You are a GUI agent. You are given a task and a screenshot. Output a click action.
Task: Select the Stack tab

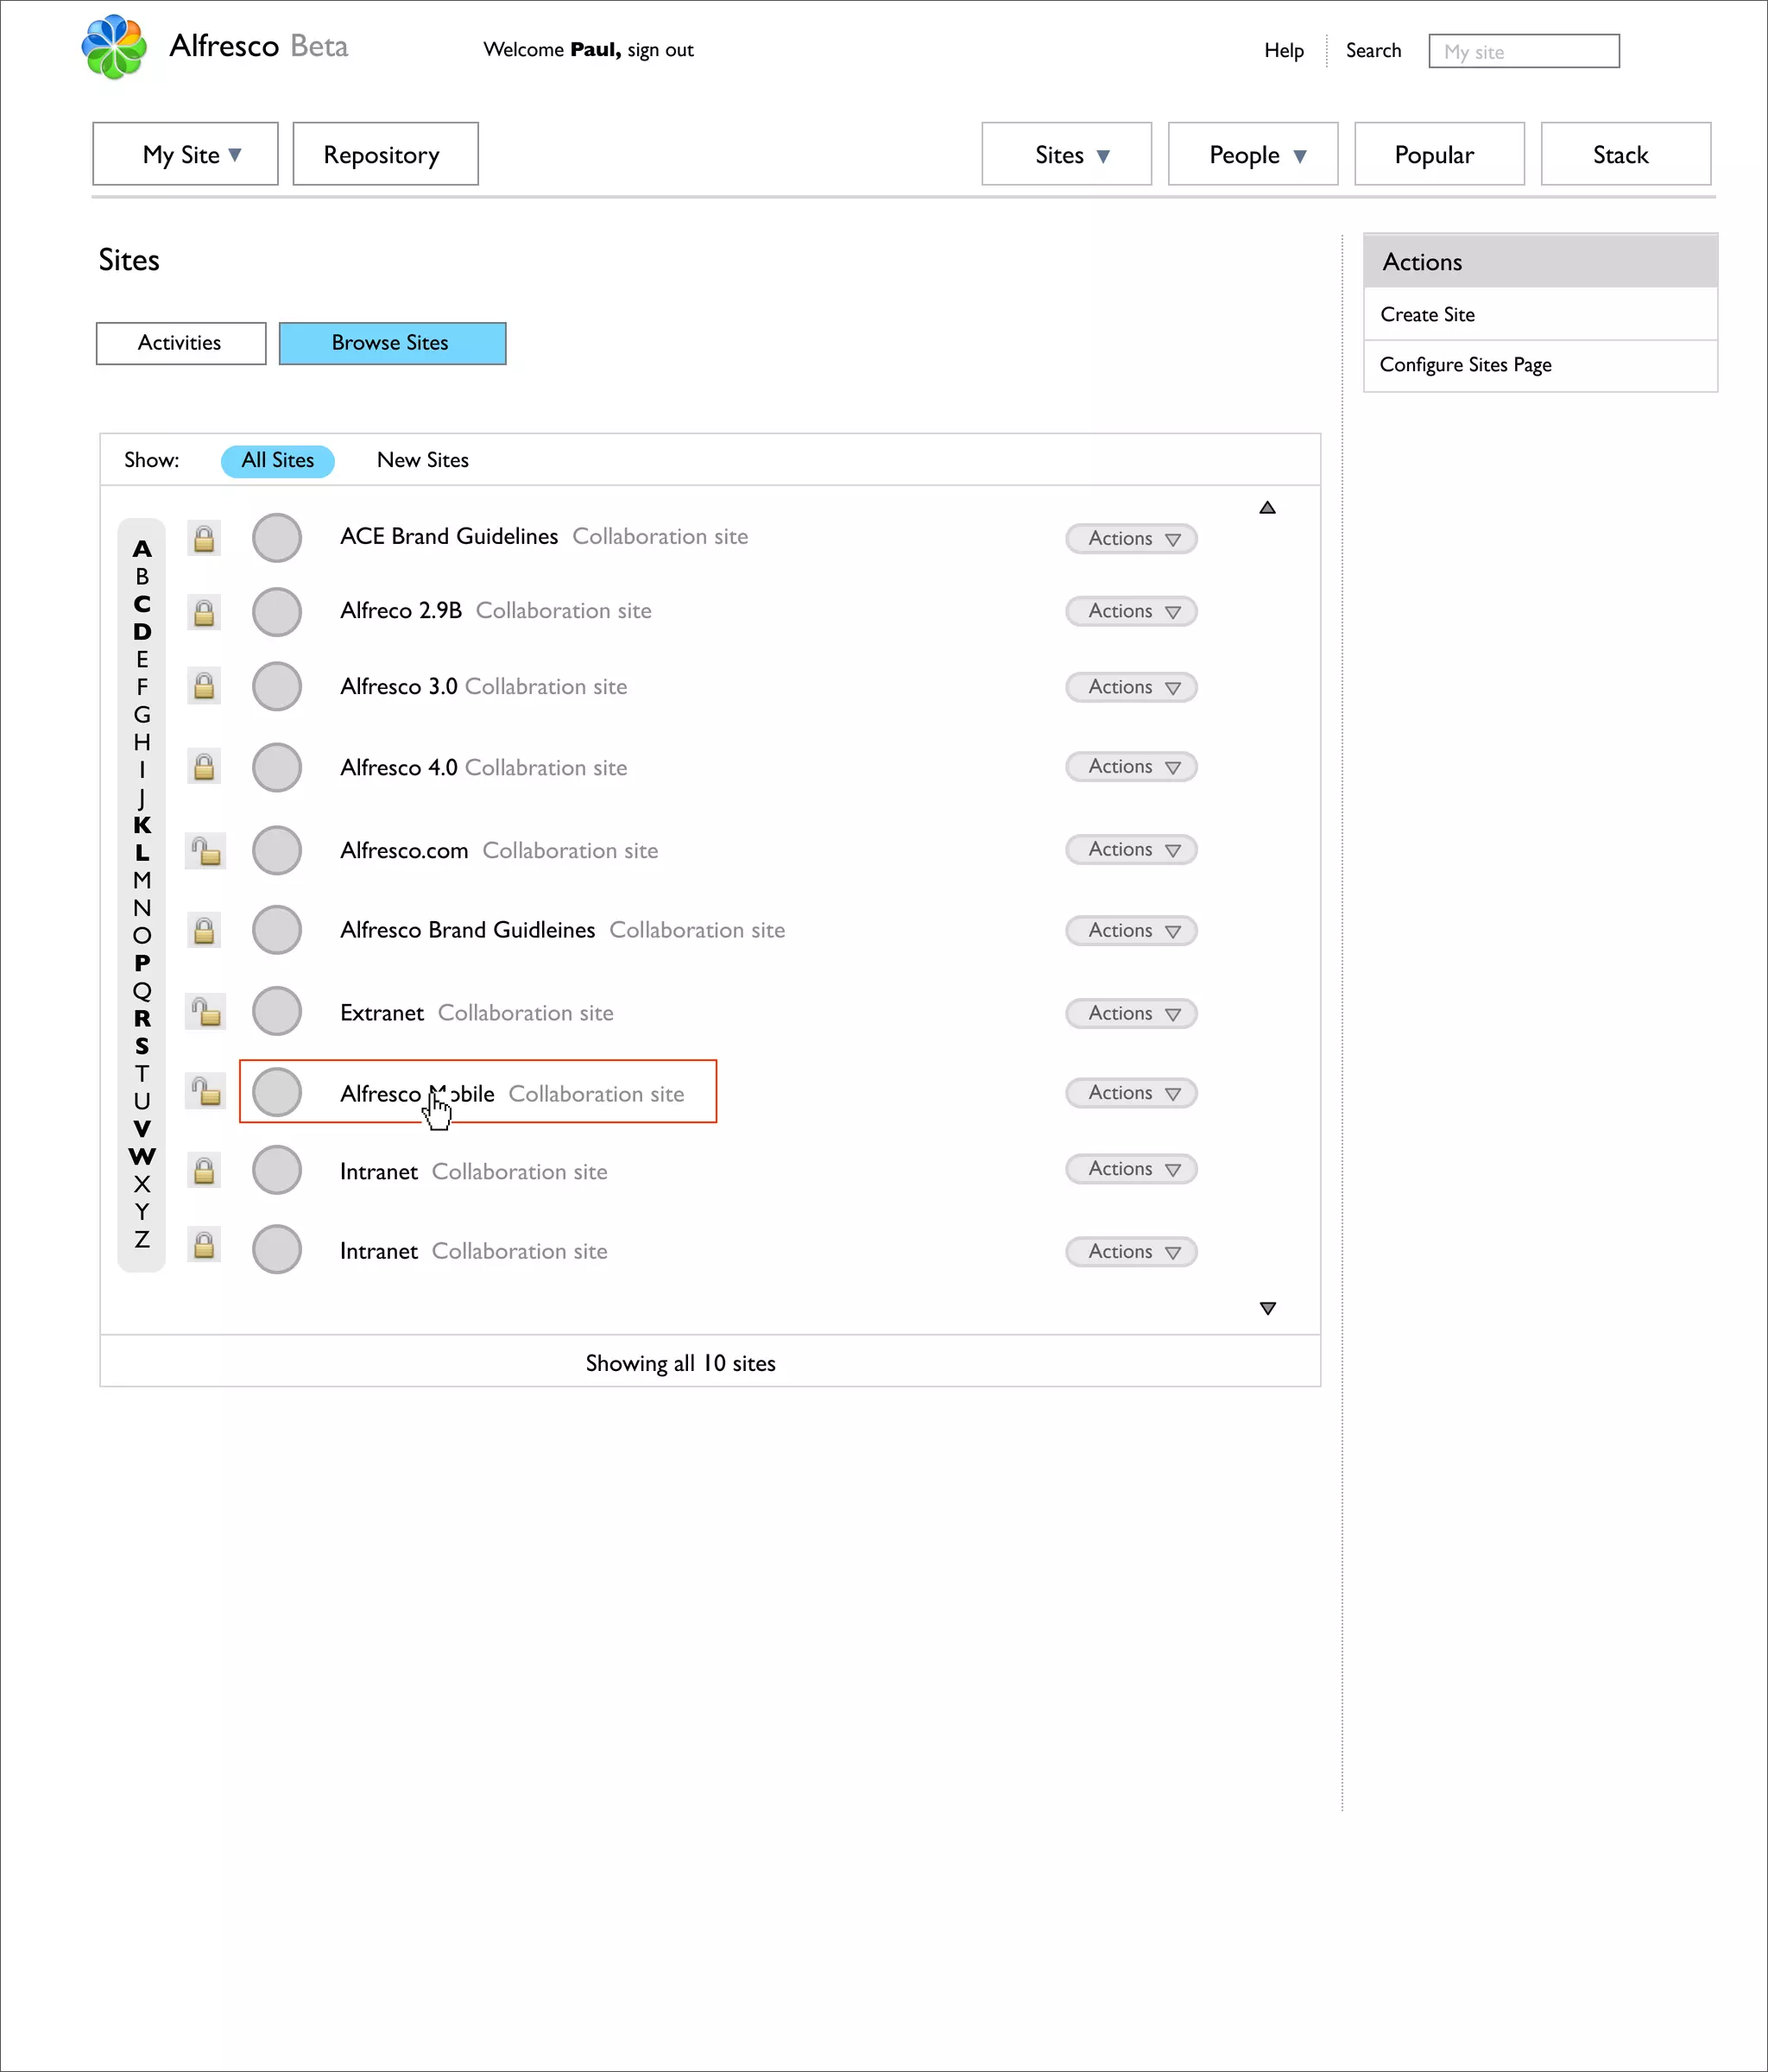click(x=1625, y=154)
